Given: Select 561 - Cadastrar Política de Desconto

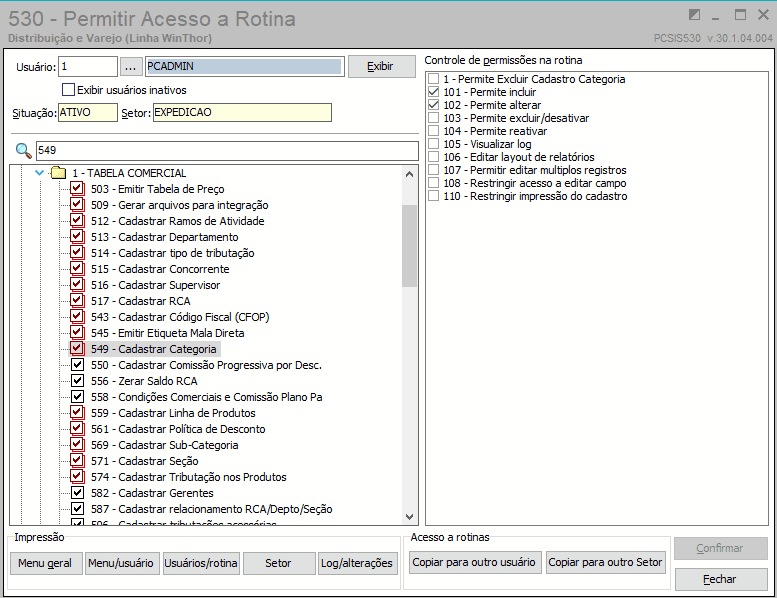Looking at the screenshot, I should tap(178, 429).
